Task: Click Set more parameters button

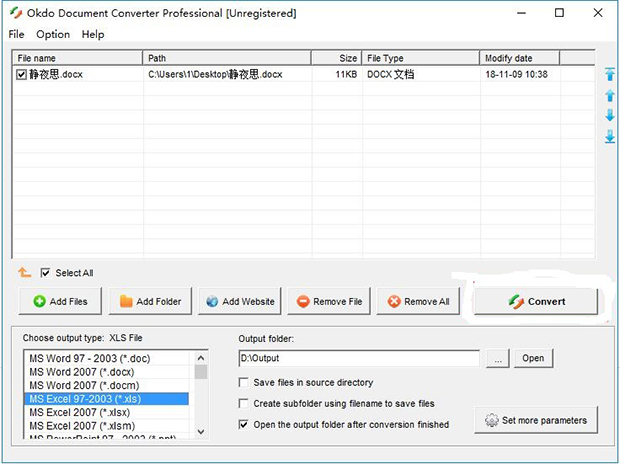Action: click(537, 421)
